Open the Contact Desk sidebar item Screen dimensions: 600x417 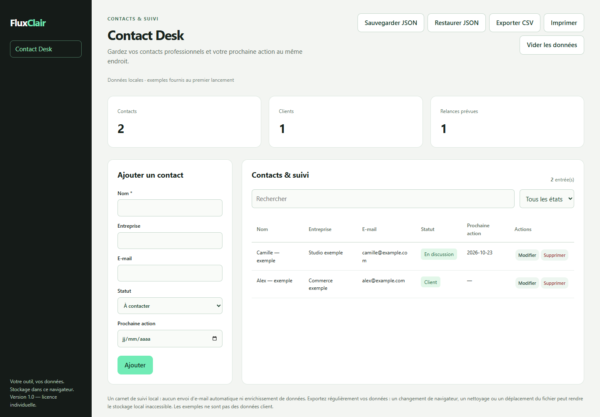(46, 49)
